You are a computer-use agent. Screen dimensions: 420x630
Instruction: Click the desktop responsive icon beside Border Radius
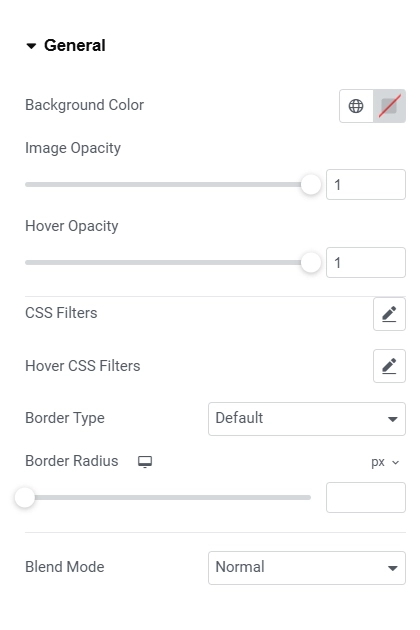145,462
